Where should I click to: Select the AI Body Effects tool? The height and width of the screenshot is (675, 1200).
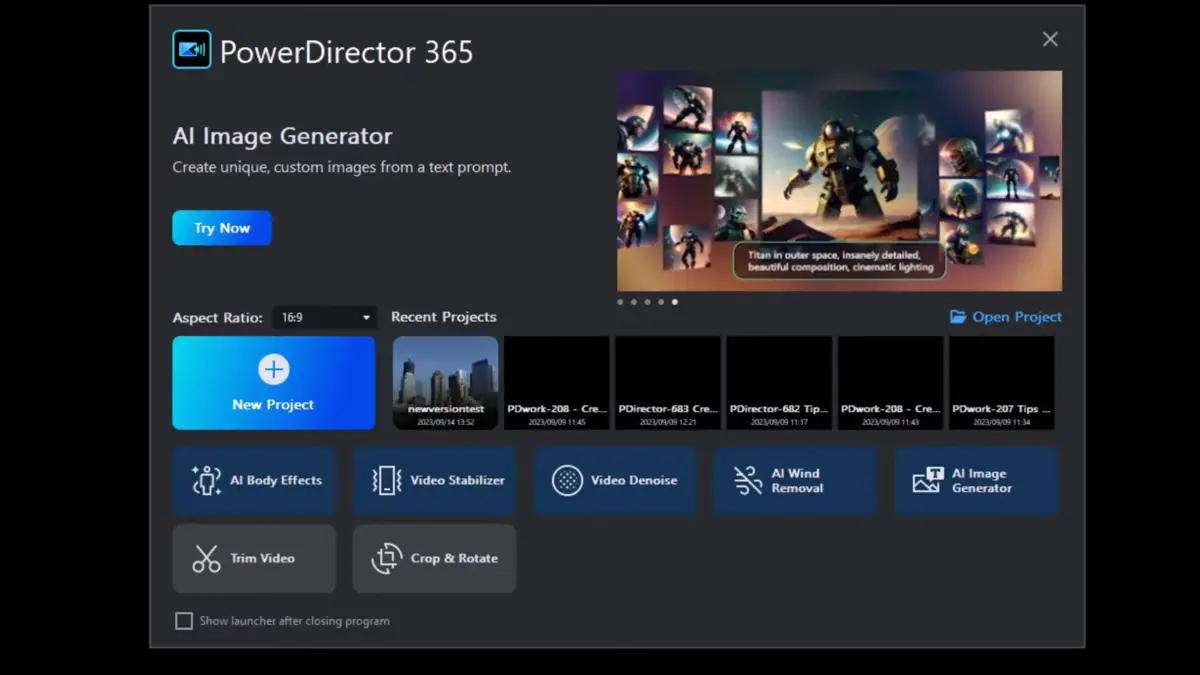coord(254,481)
